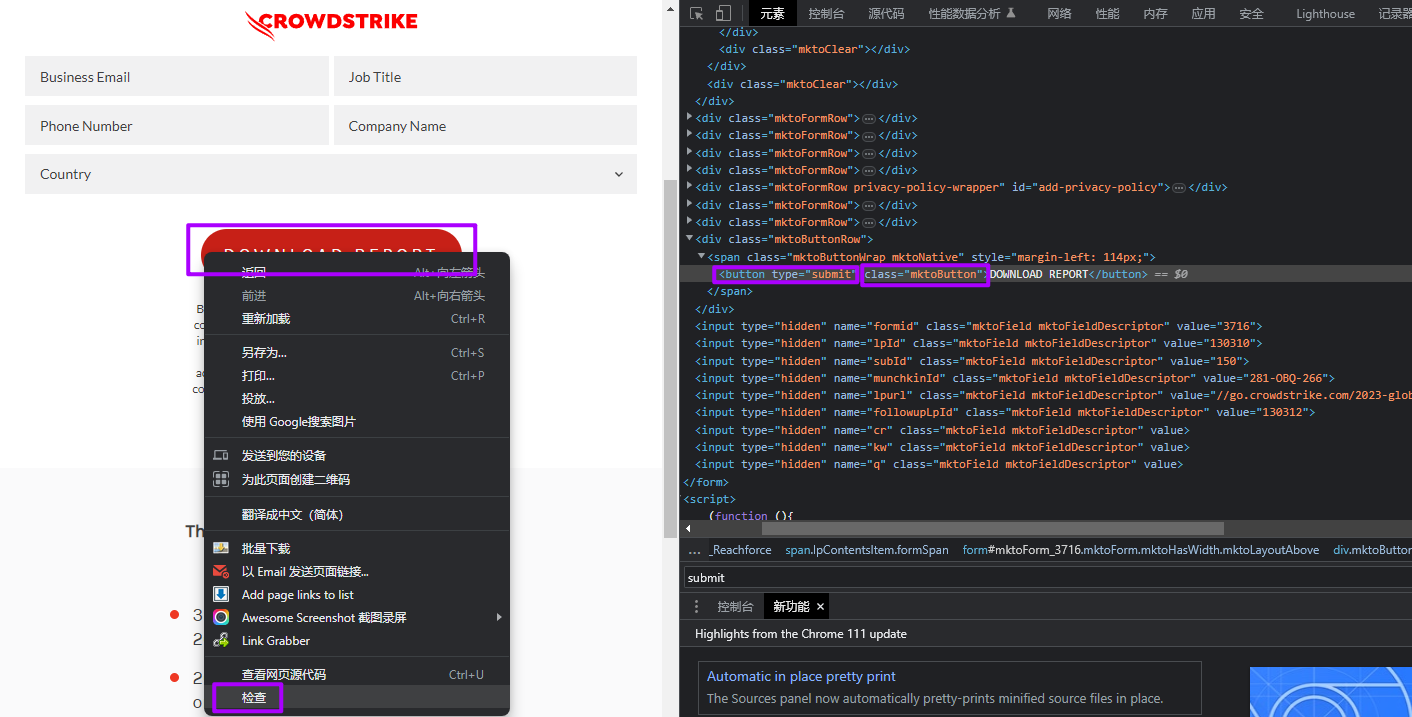
Task: Select the span.lpContentsItem.formSpan breadcrumb
Action: [x=866, y=550]
